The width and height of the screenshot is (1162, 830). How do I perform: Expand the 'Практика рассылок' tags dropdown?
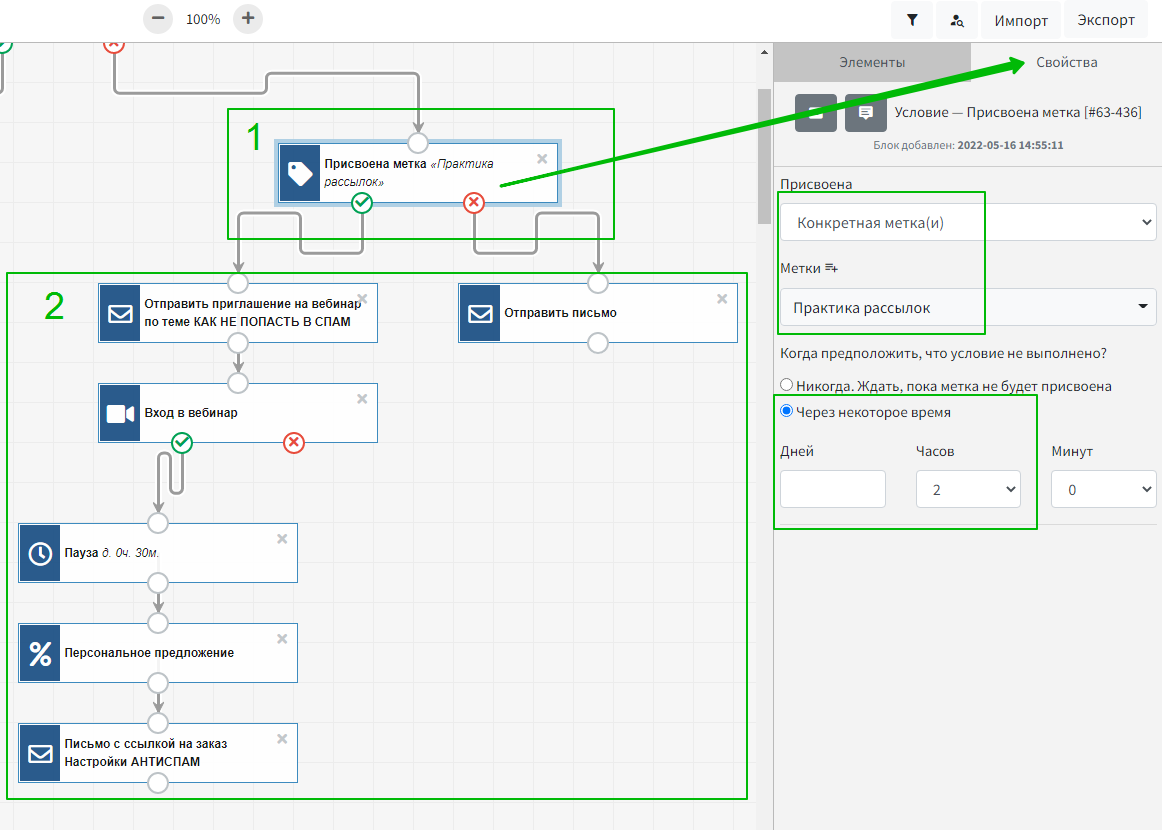coord(967,307)
